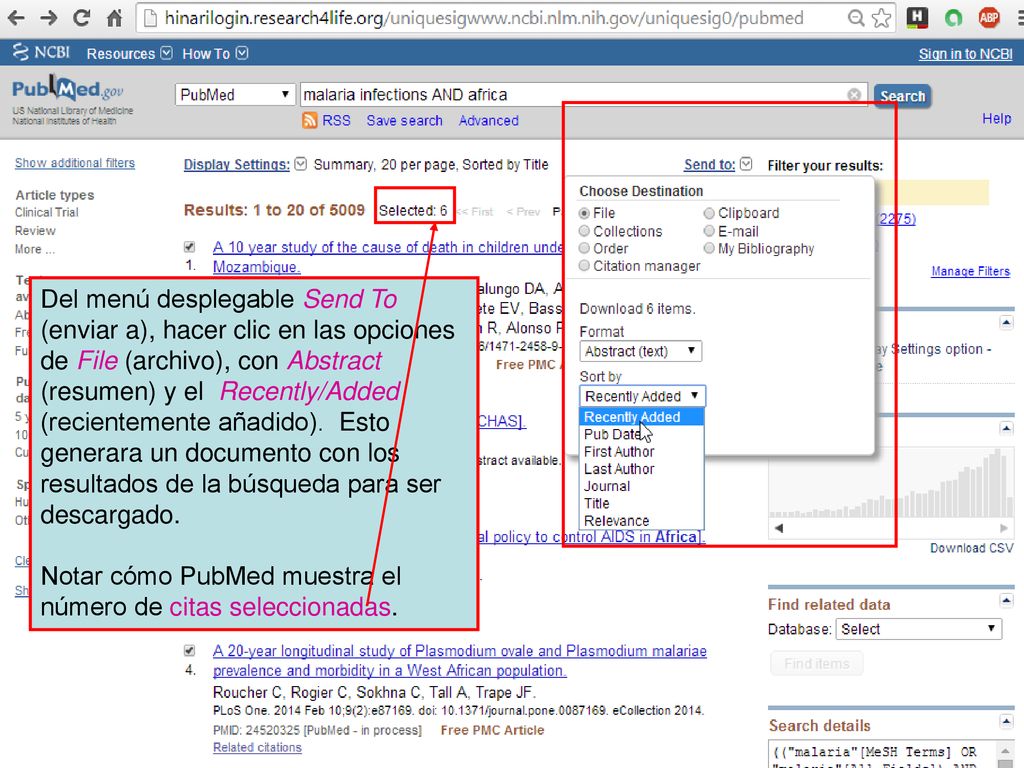Image resolution: width=1024 pixels, height=768 pixels.
Task: Click the Search button
Action: pos(903,96)
